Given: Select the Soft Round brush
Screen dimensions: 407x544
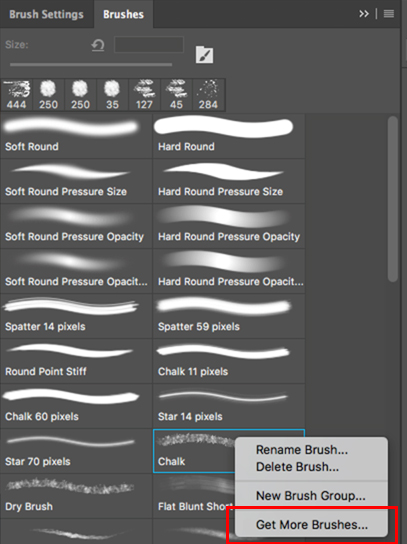Looking at the screenshot, I should click(76, 136).
